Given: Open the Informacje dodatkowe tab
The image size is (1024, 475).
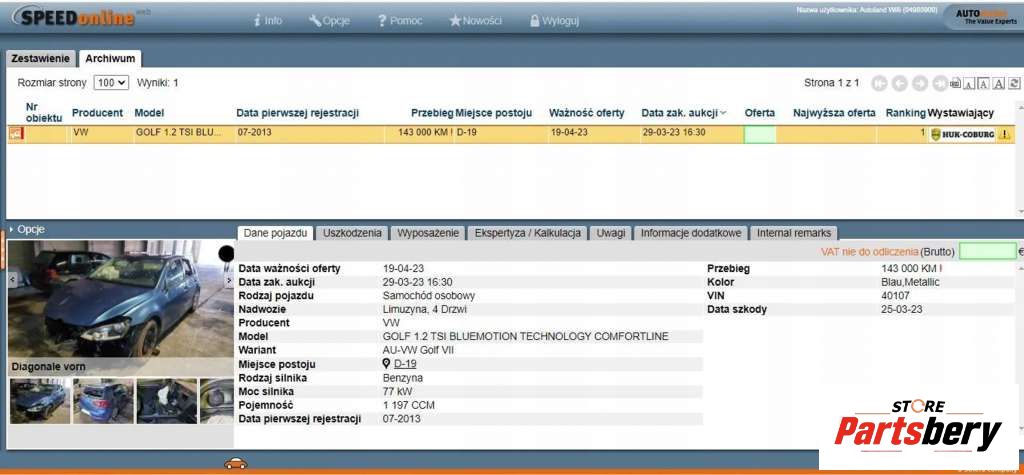Looking at the screenshot, I should pos(690,233).
